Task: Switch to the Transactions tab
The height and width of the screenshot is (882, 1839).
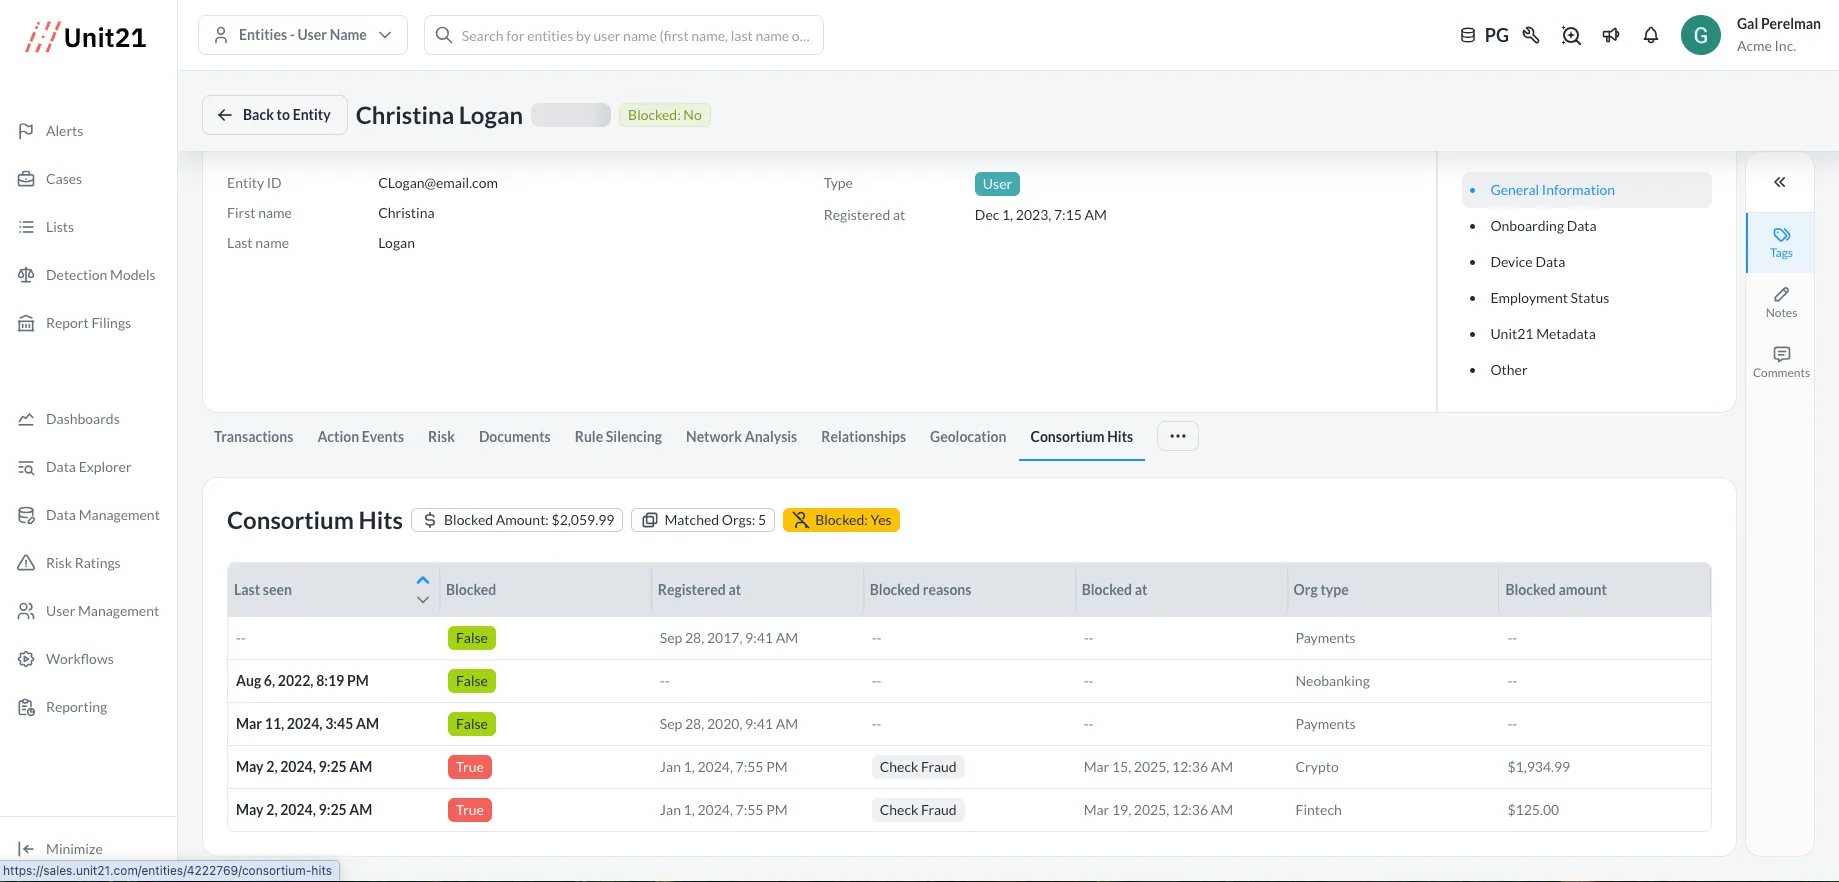Action: (254, 437)
